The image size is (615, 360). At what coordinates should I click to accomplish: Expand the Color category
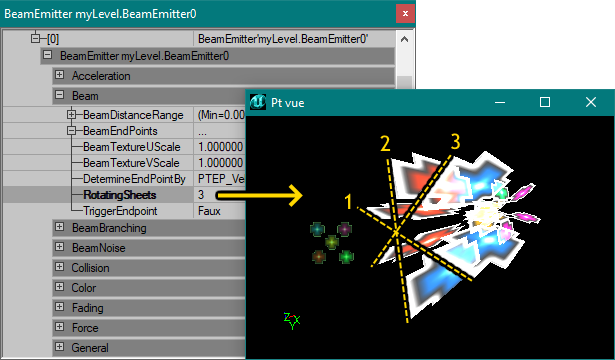click(x=59, y=287)
